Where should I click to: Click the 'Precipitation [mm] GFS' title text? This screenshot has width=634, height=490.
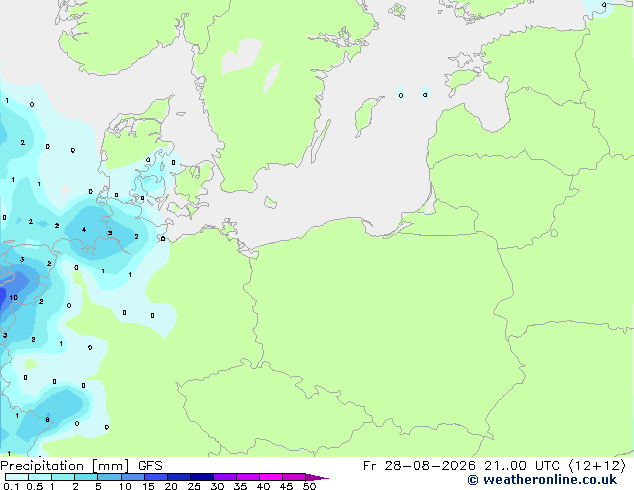[x=81, y=466]
